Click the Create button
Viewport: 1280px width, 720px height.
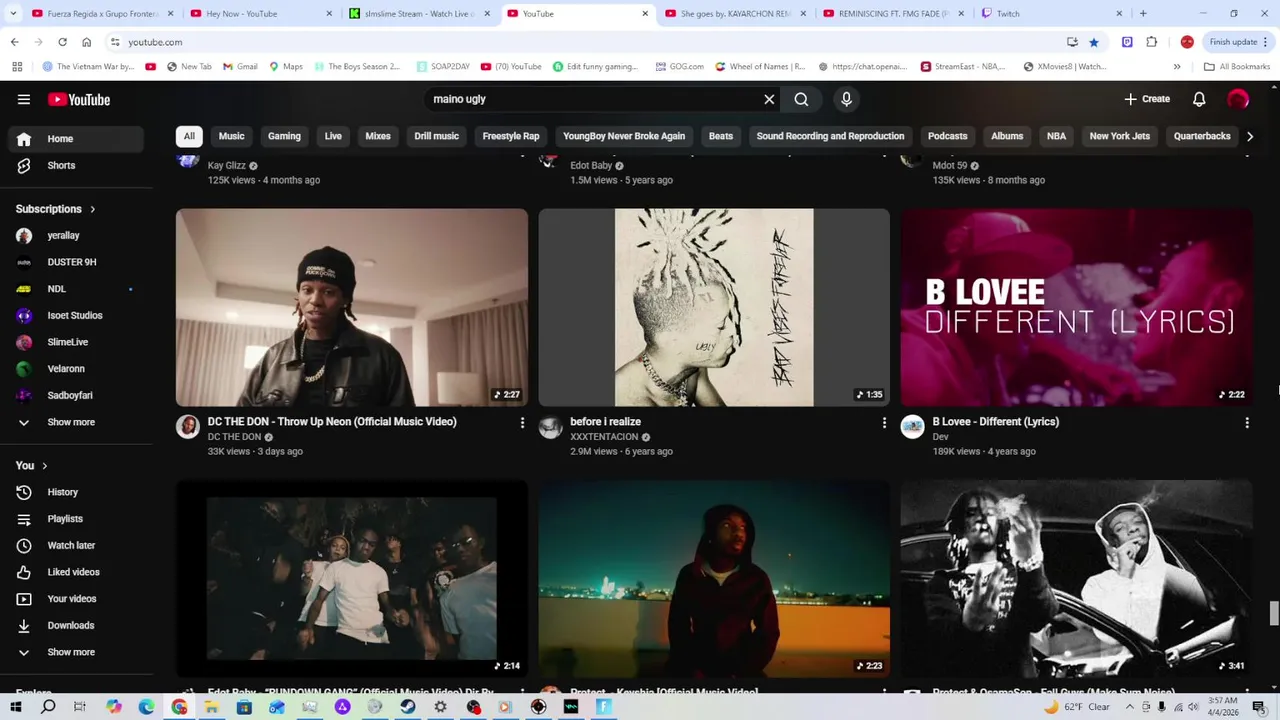point(1147,99)
